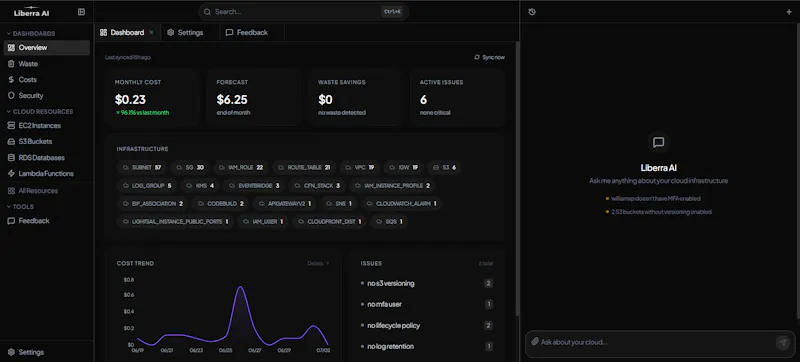
Task: Click the send message icon
Action: pyautogui.click(x=783, y=342)
